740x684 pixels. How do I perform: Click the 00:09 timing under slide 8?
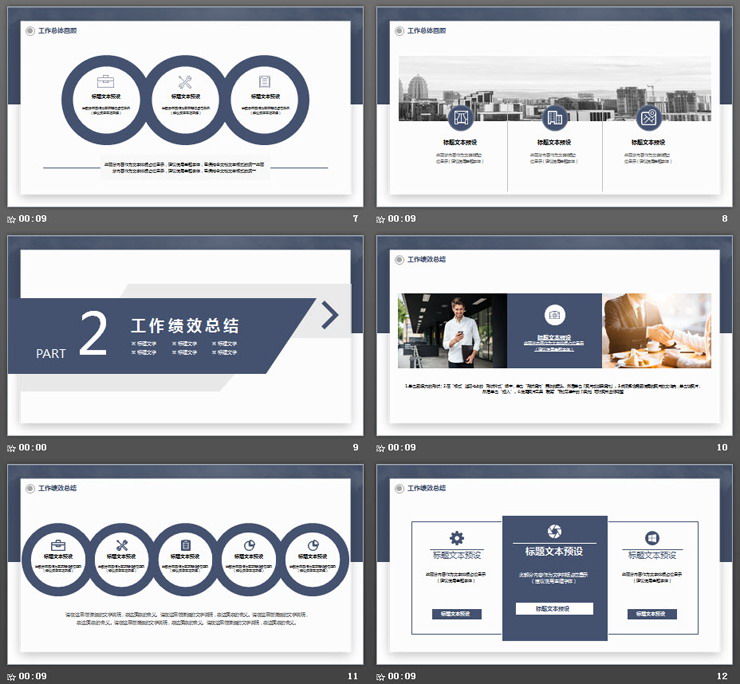tap(402, 219)
